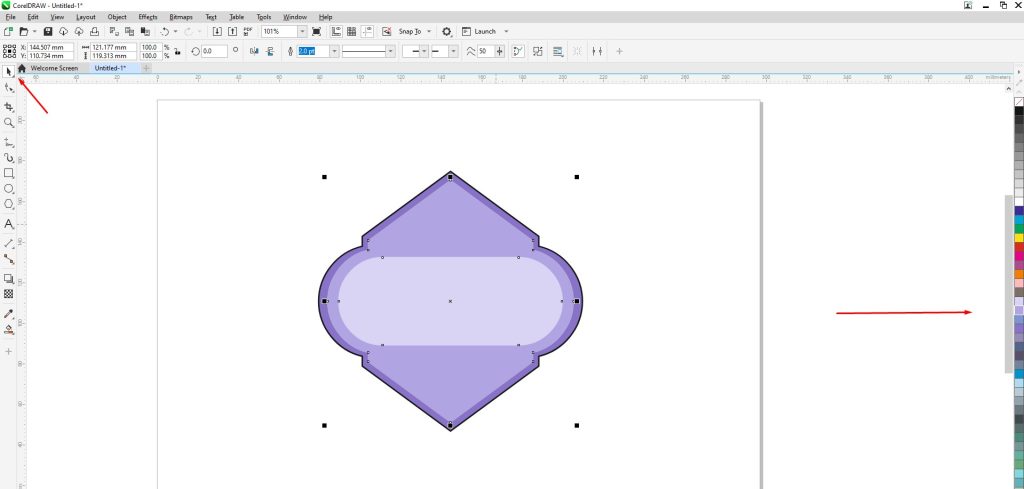Expand the zoom level 101% dropdown

click(302, 32)
